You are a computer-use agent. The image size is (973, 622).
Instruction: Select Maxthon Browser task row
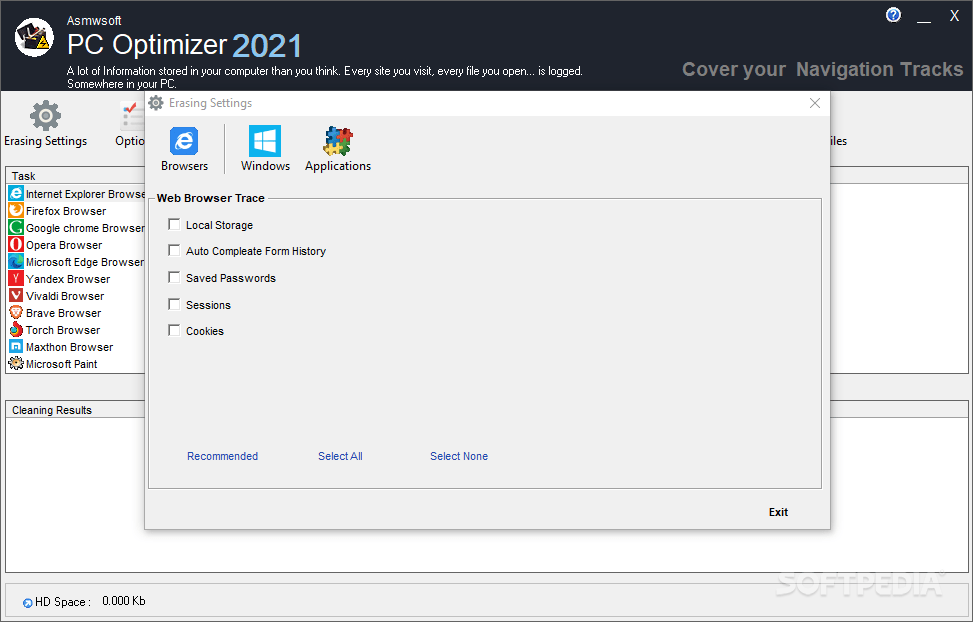pyautogui.click(x=76, y=347)
